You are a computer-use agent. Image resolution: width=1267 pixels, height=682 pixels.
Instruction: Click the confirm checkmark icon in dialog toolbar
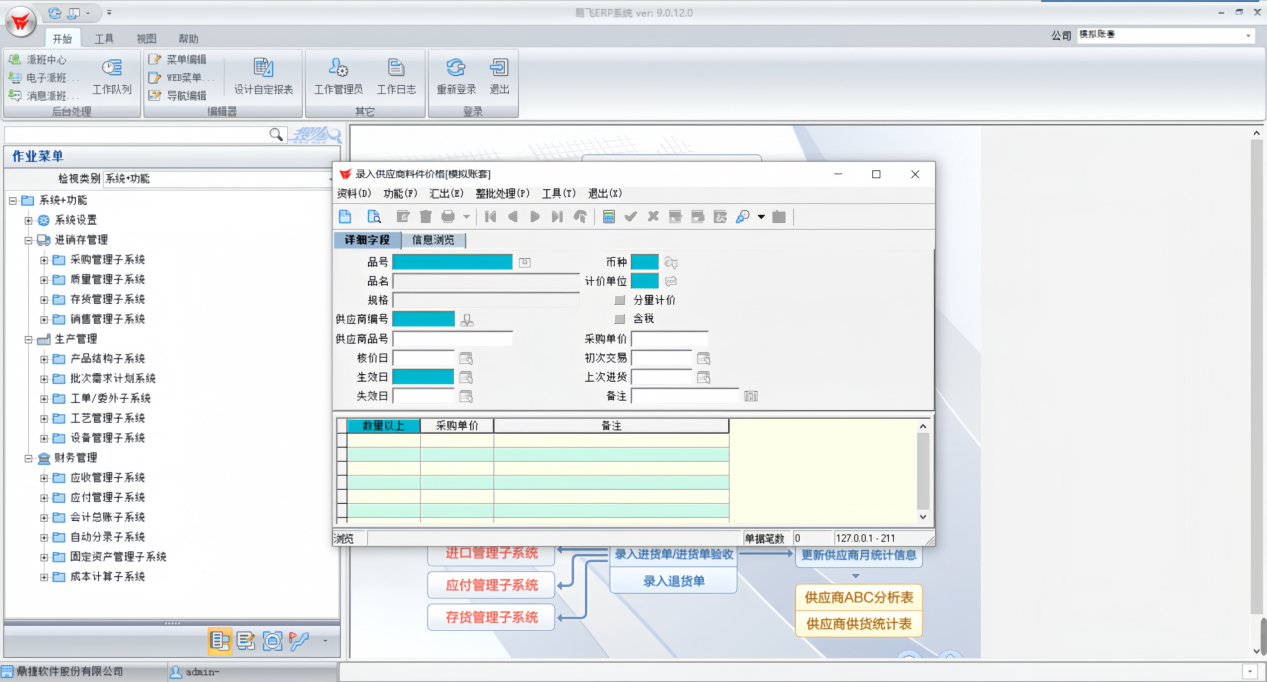[x=631, y=216]
